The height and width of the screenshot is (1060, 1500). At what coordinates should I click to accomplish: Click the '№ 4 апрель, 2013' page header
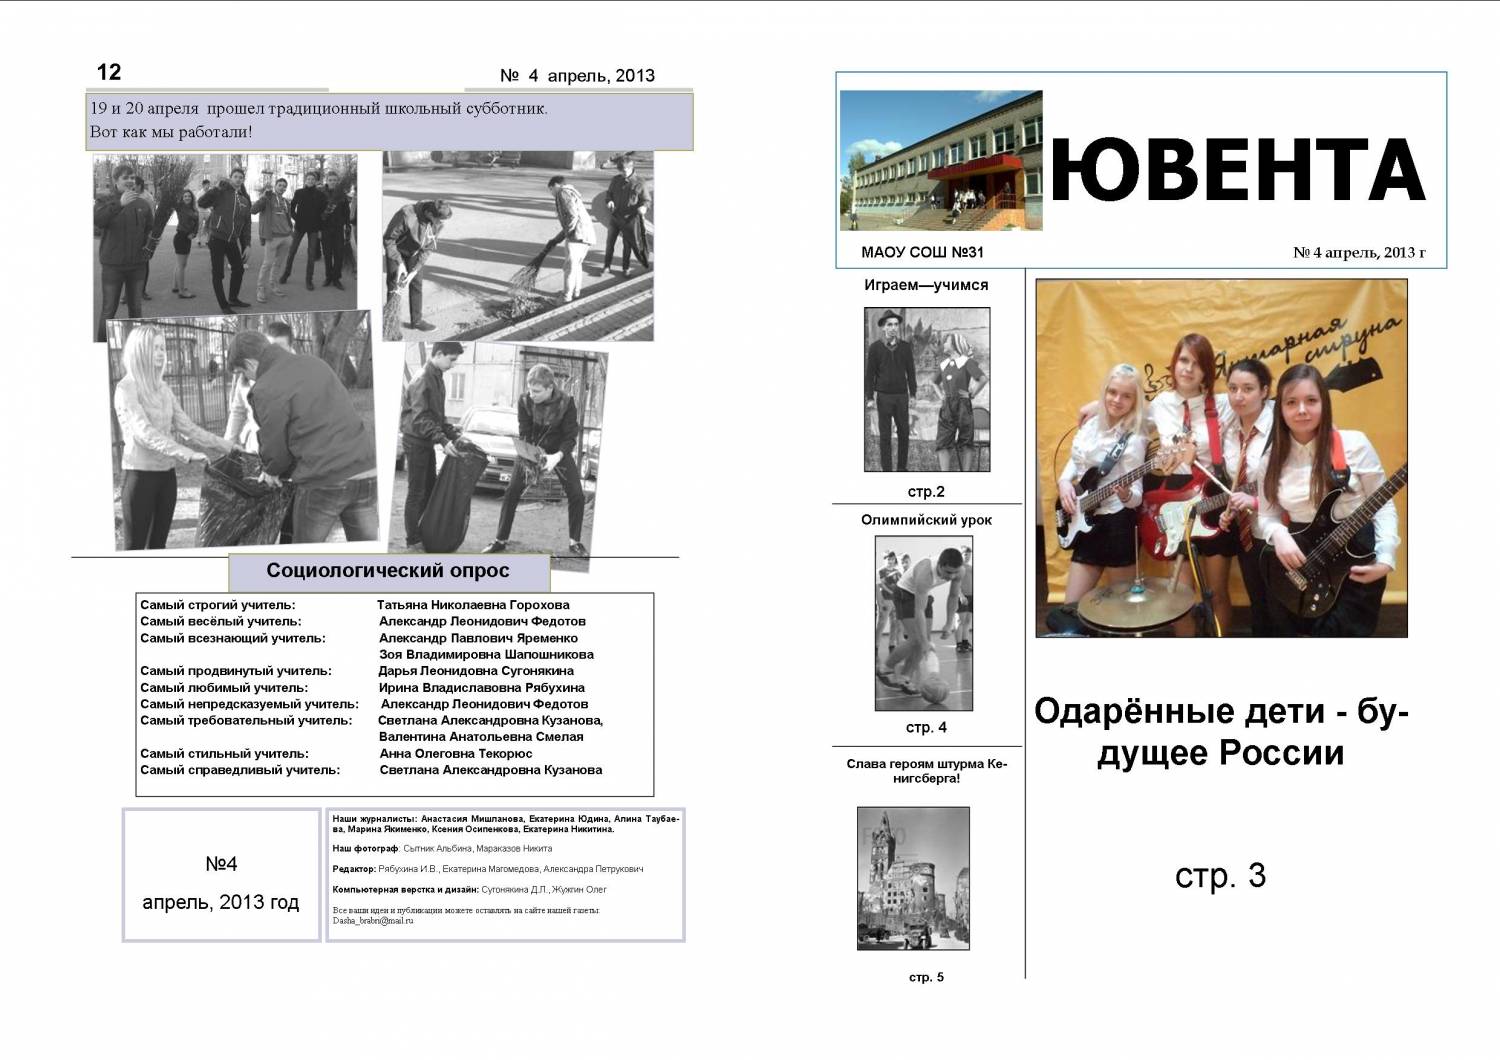tap(577, 75)
